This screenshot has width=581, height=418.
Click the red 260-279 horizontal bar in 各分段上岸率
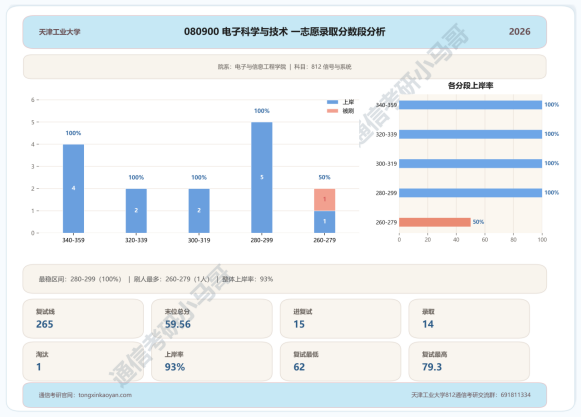[x=435, y=222]
